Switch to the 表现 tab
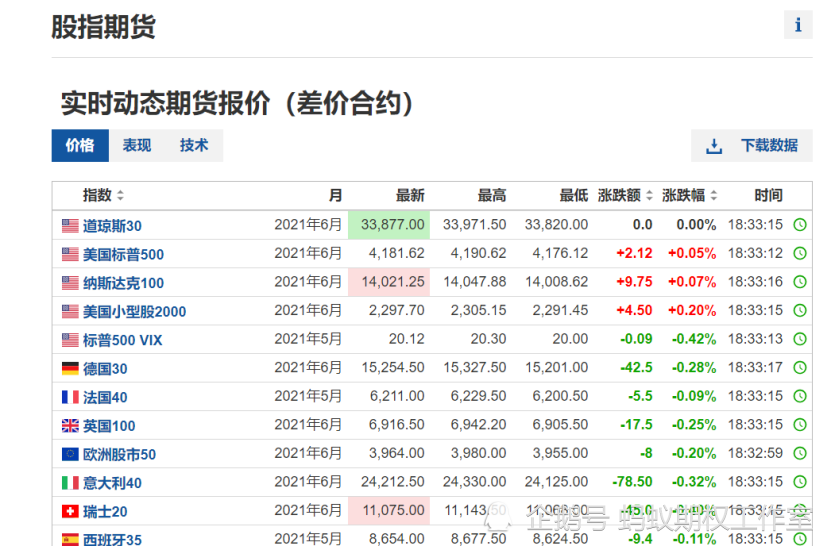Screen dimensions: 831x547 point(137,145)
